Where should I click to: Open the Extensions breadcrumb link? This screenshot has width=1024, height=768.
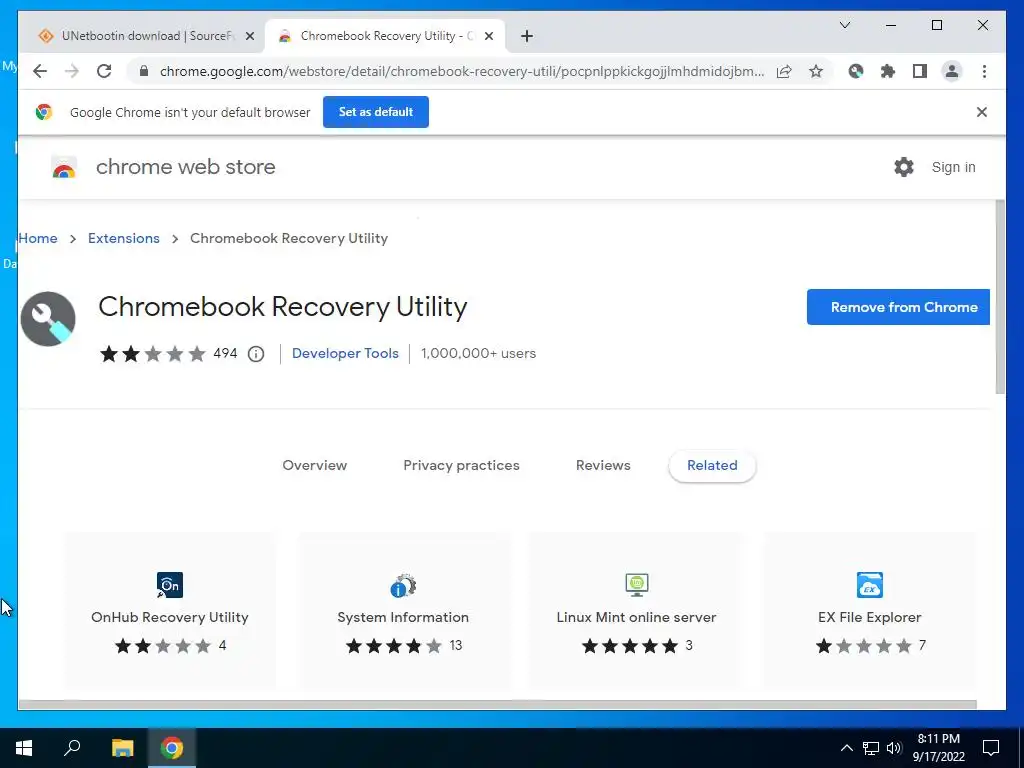(123, 238)
